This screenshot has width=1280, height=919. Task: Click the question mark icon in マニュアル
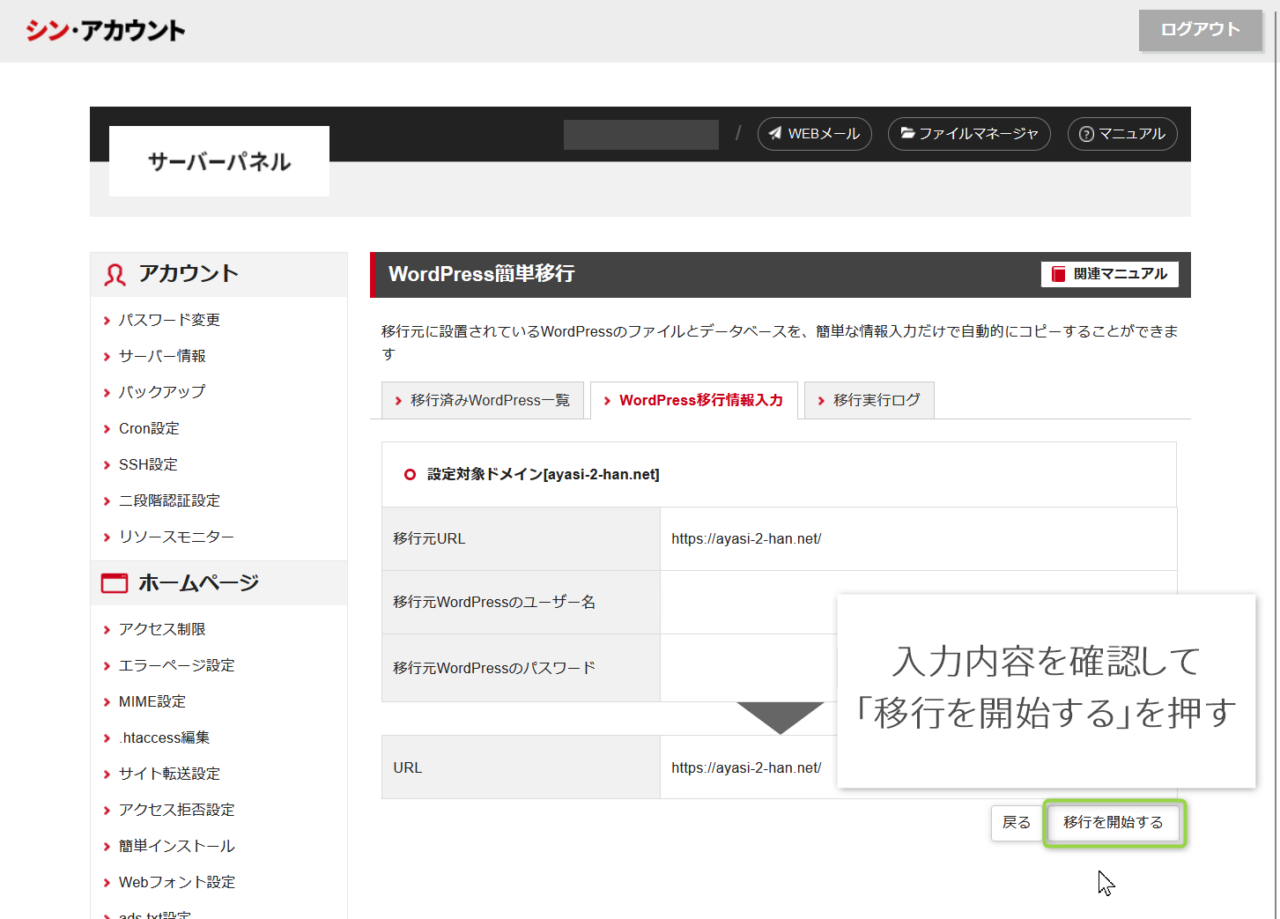click(x=1087, y=134)
